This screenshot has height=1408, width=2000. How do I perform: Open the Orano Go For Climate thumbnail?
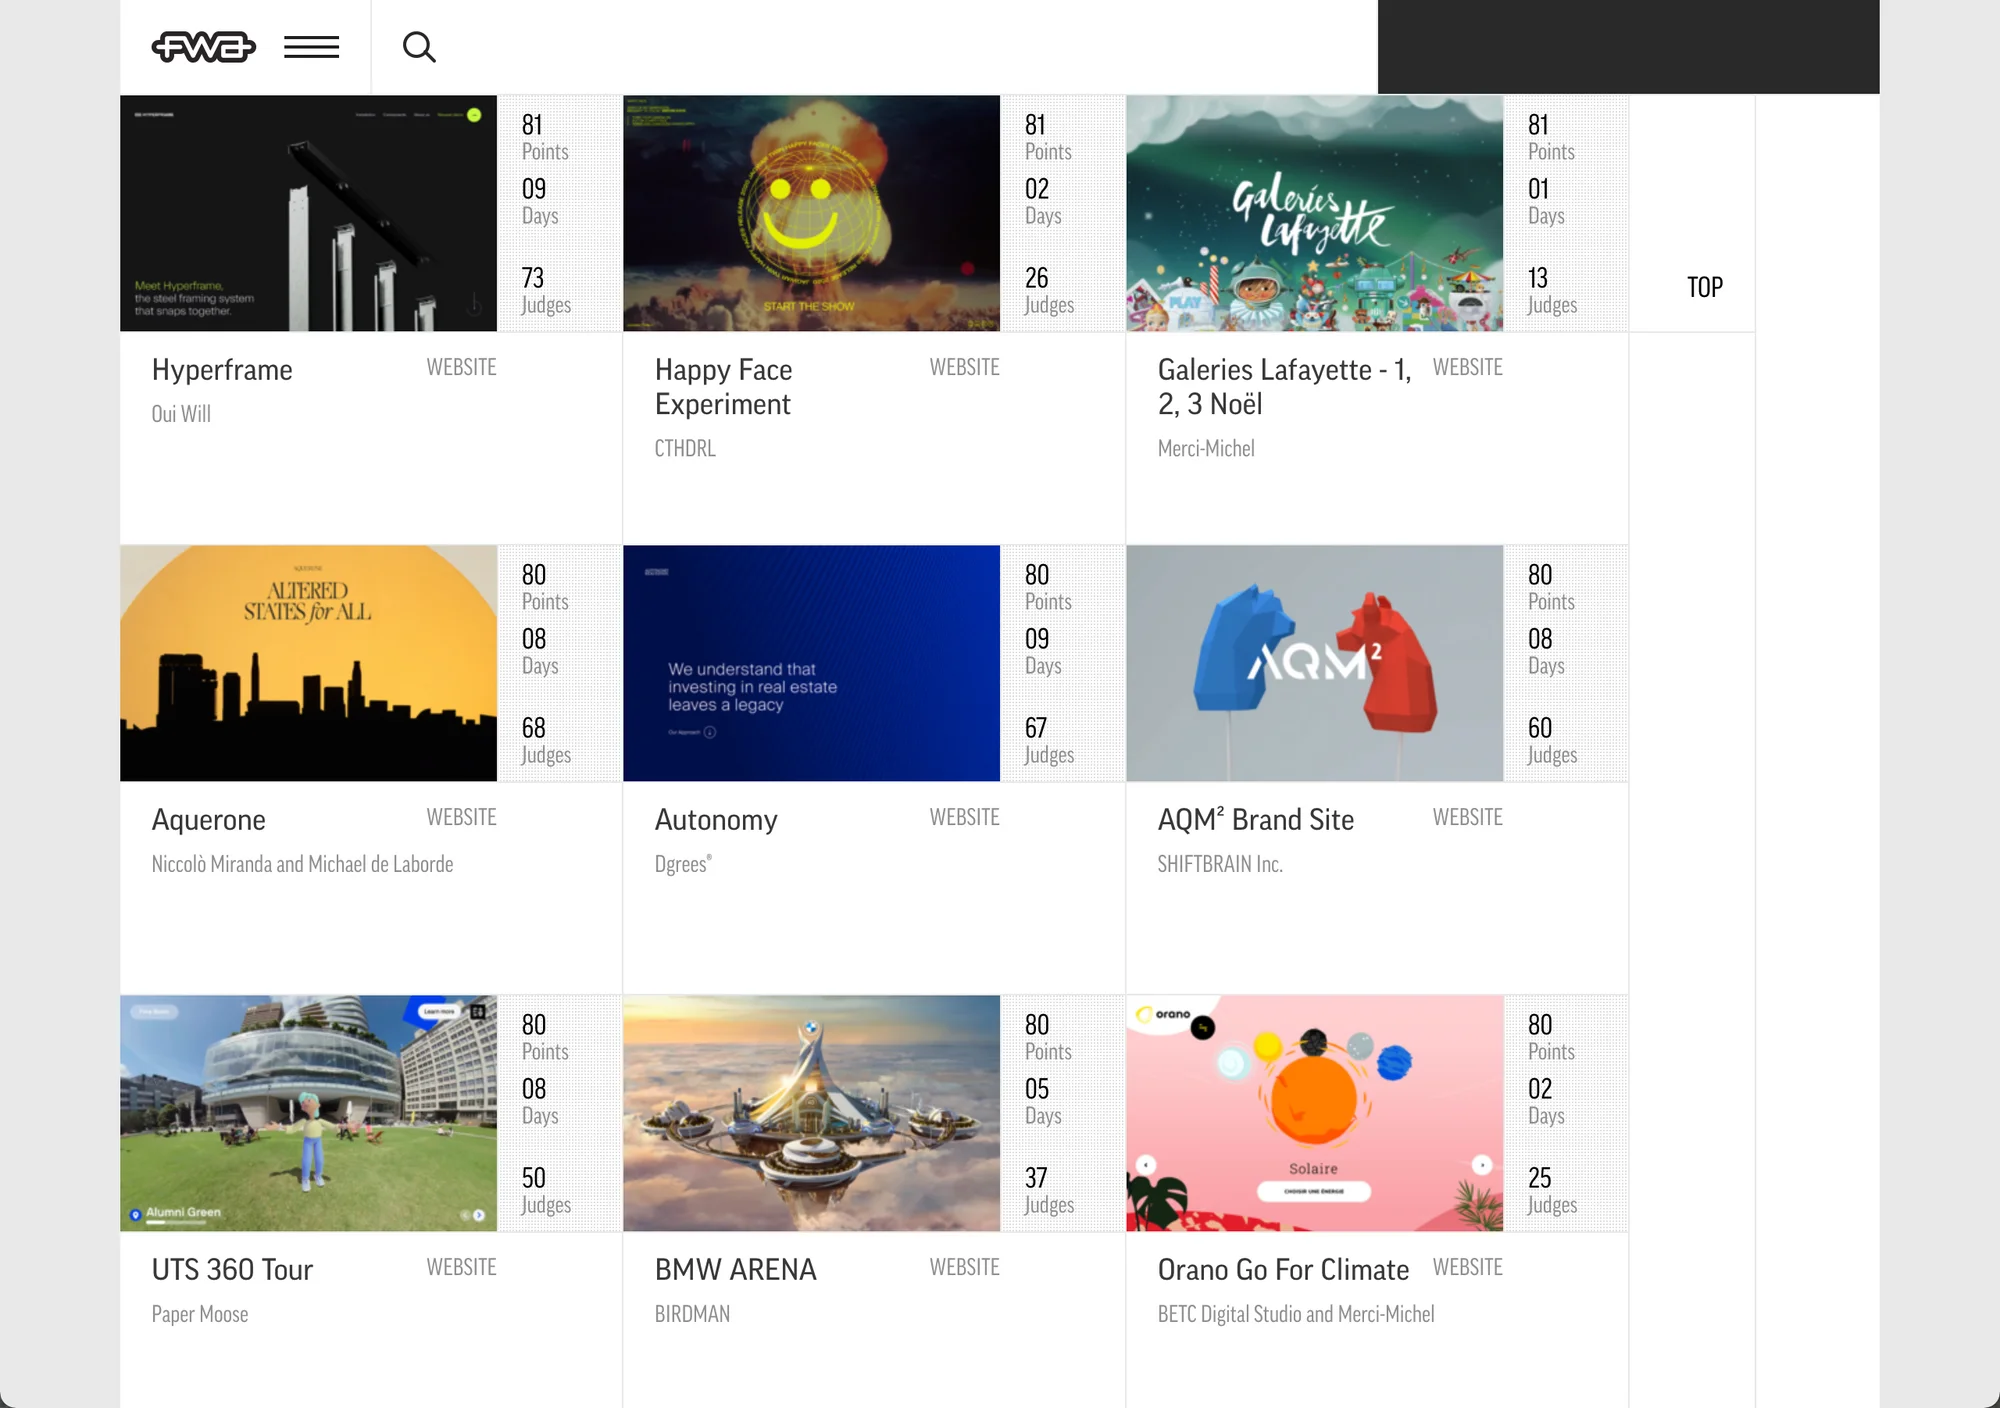click(x=1314, y=1113)
